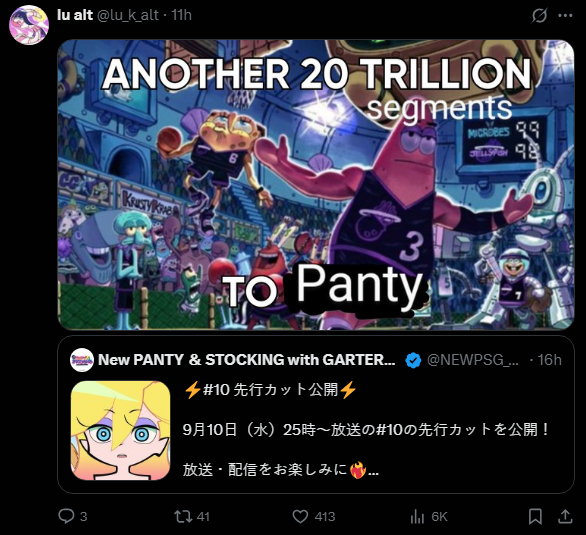The image size is (586, 535).
Task: Open the 11h timestamp link
Action: 182,15
